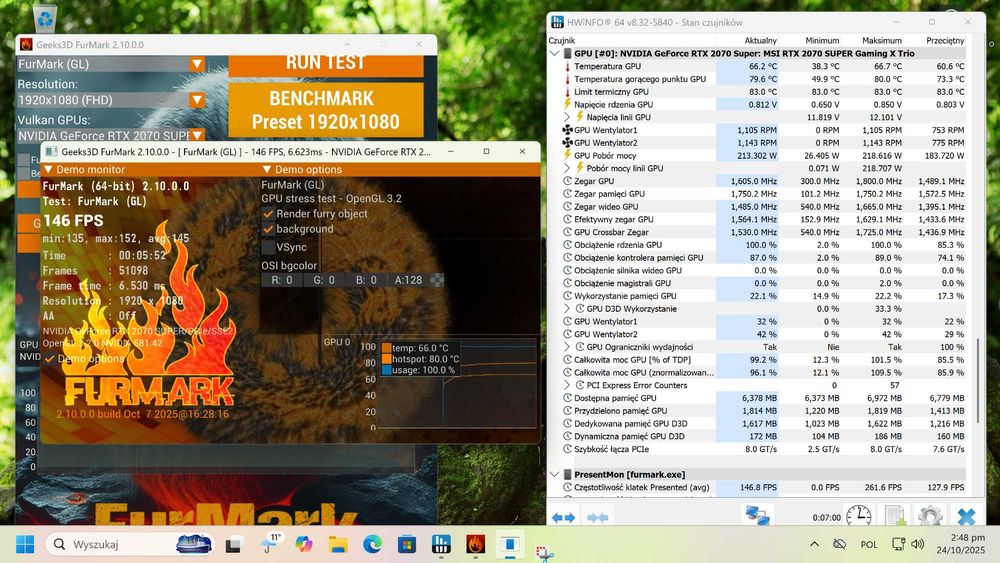The image size is (1000, 563).
Task: Show hidden tray icons chevron
Action: tap(814, 544)
